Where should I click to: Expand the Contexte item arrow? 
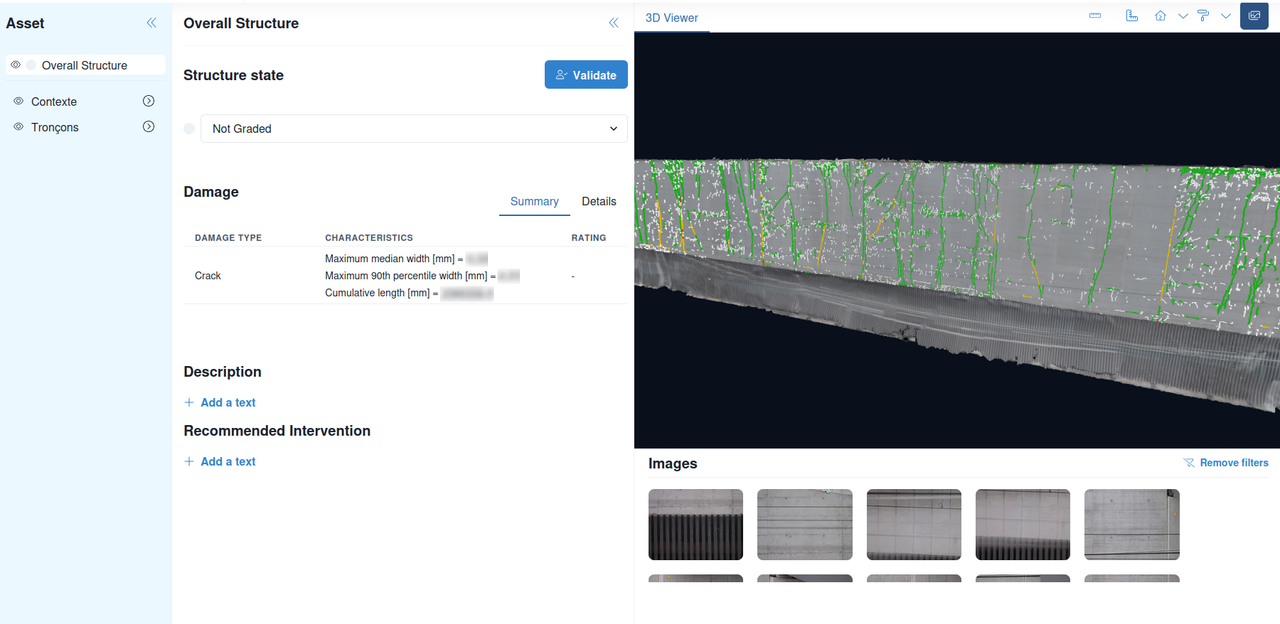(x=149, y=101)
